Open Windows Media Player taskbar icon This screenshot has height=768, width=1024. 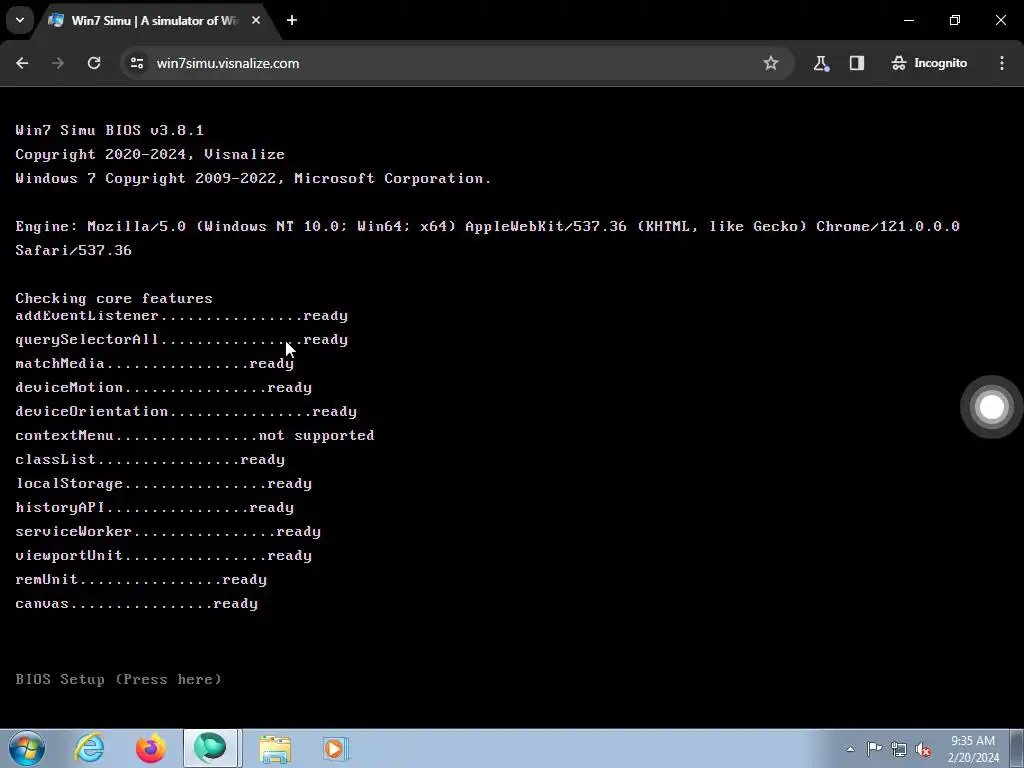[335, 748]
